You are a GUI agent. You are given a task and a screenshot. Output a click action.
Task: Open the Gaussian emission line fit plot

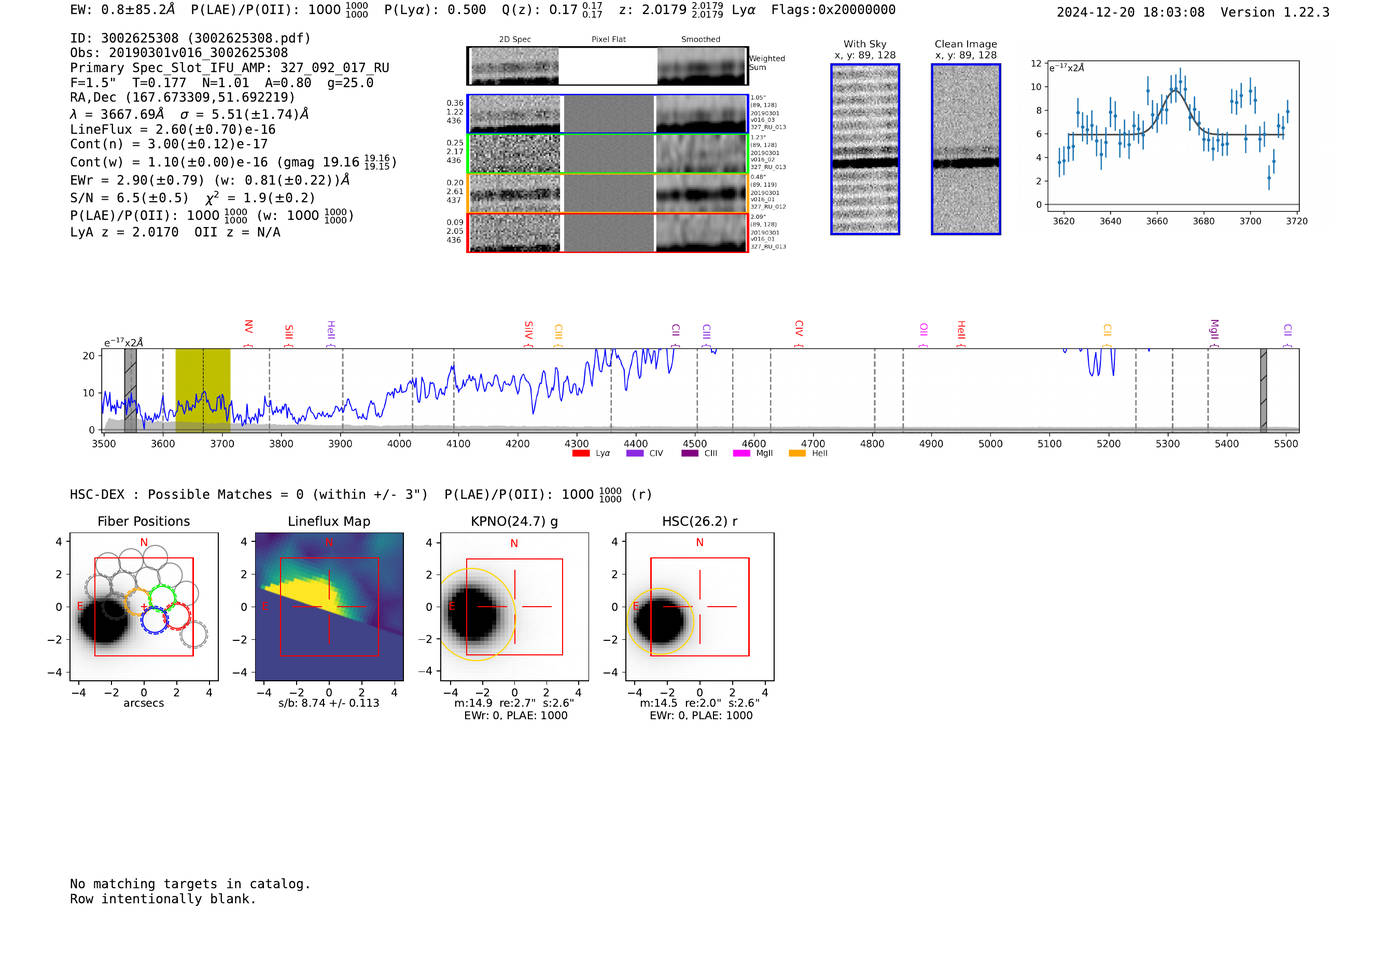[1172, 137]
